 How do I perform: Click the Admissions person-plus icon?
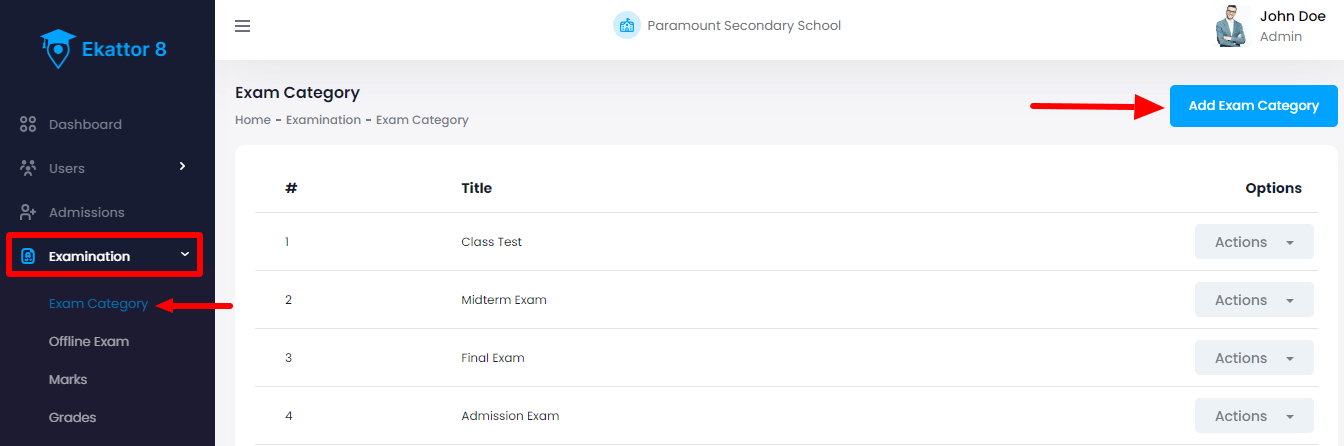[28, 212]
